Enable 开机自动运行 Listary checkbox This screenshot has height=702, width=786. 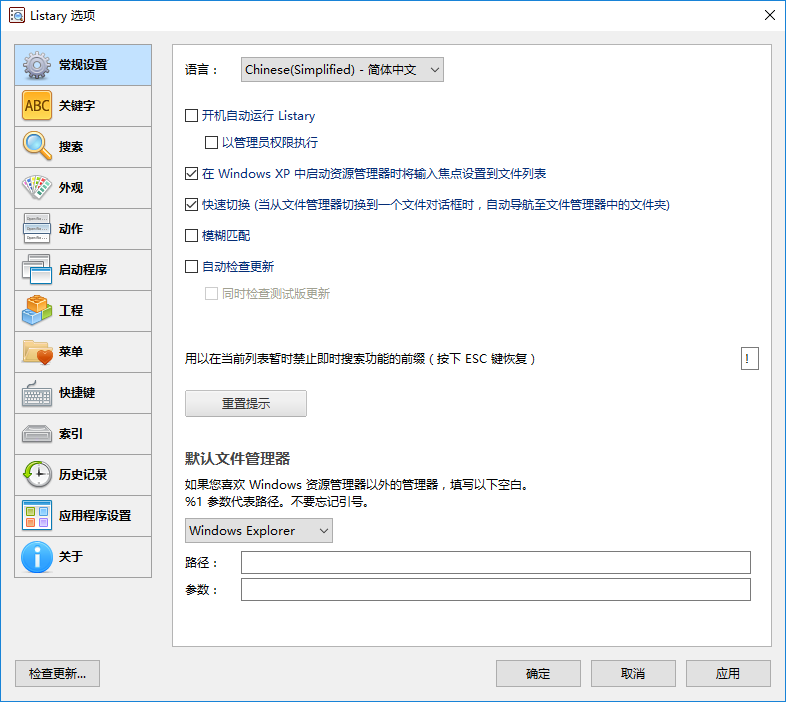[x=191, y=116]
